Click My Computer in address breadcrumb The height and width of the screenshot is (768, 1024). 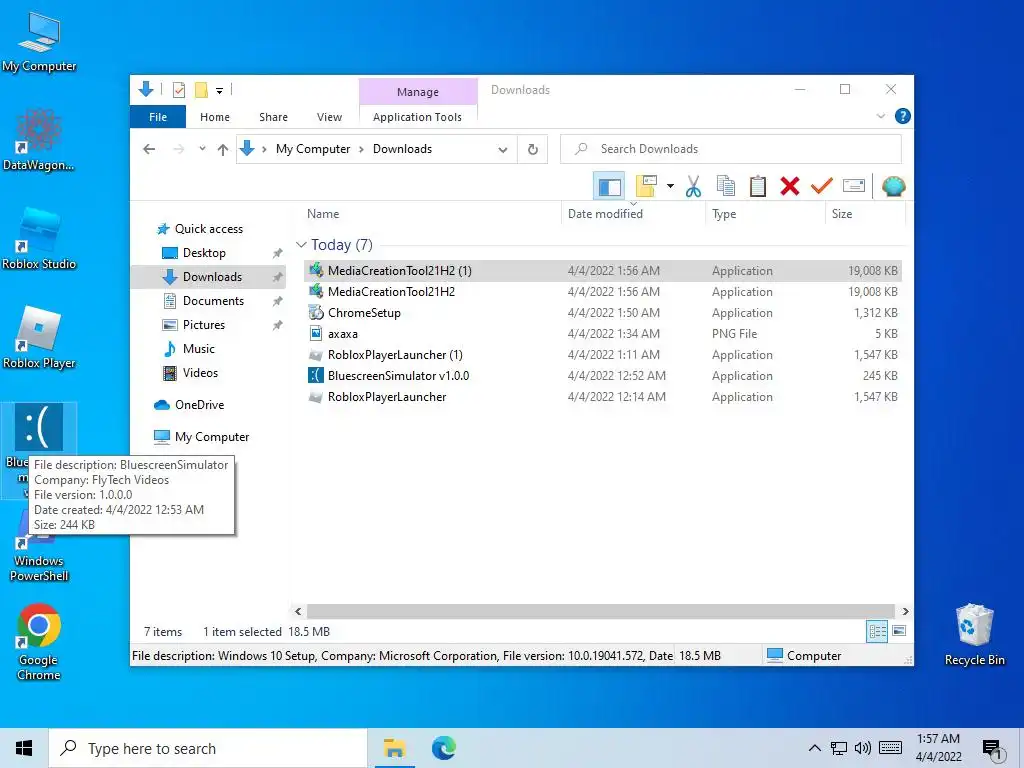pyautogui.click(x=313, y=149)
